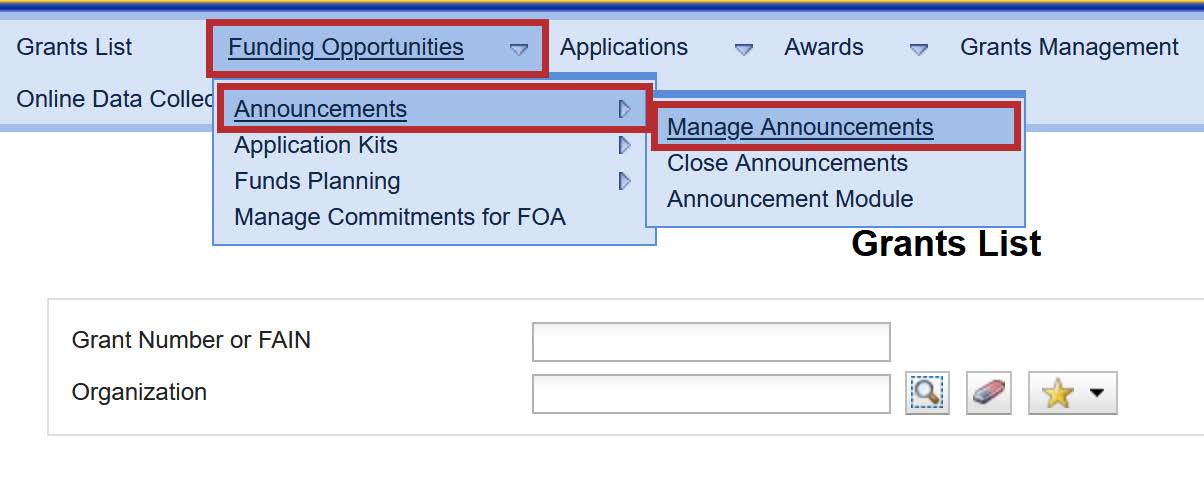Select Manage Commitments for FOA
The height and width of the screenshot is (503, 1204).
click(x=400, y=217)
